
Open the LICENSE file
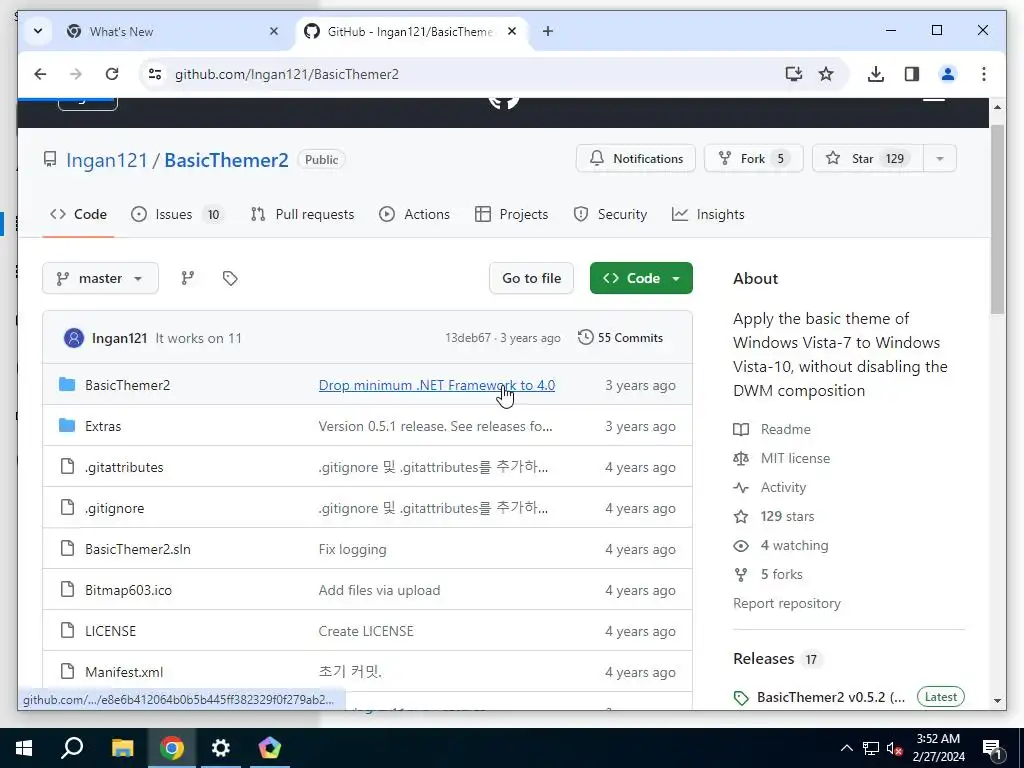point(110,632)
